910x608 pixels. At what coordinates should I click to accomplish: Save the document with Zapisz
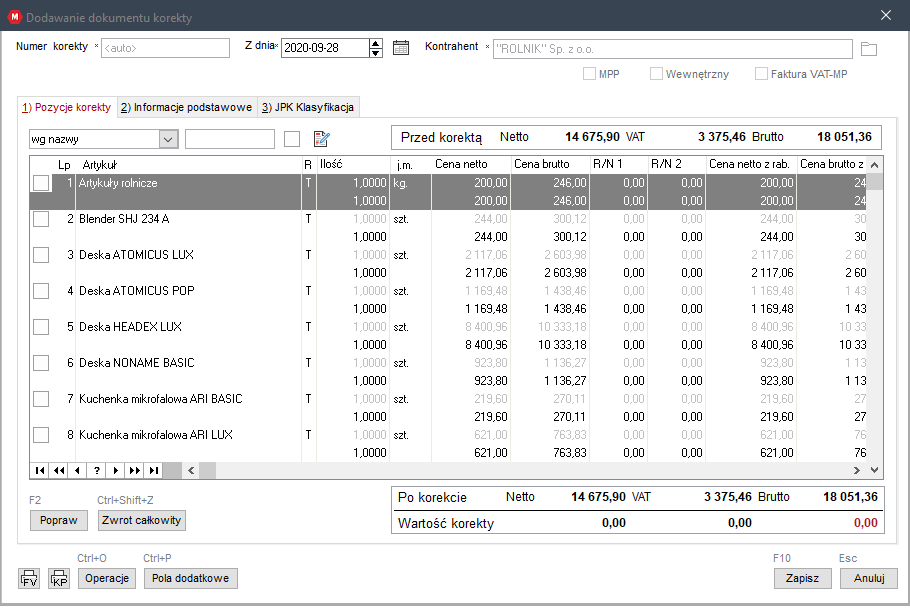coord(802,578)
